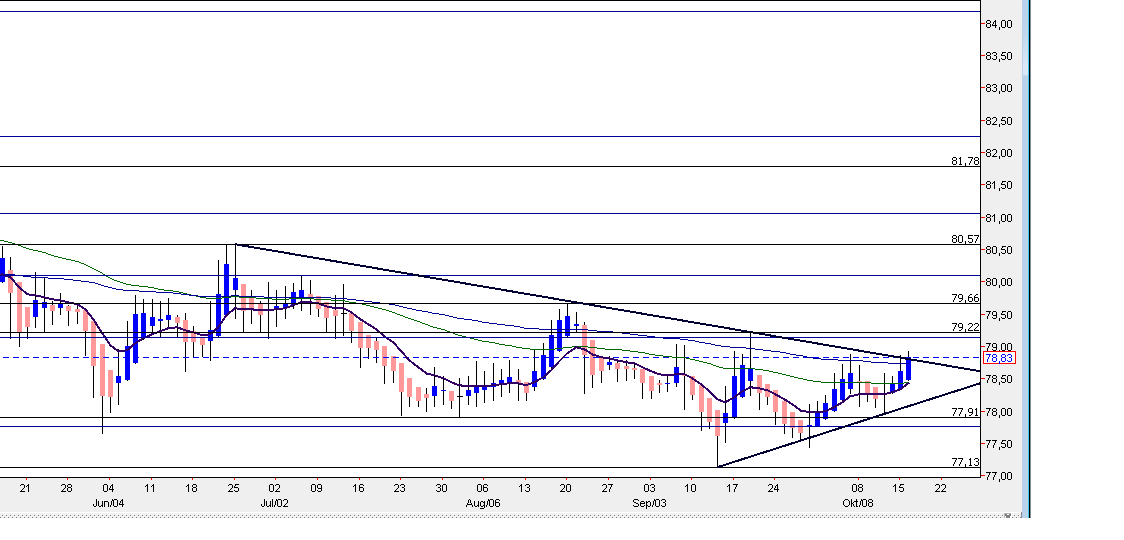
Task: Click the 80,57 horizontal level label
Action: (965, 239)
